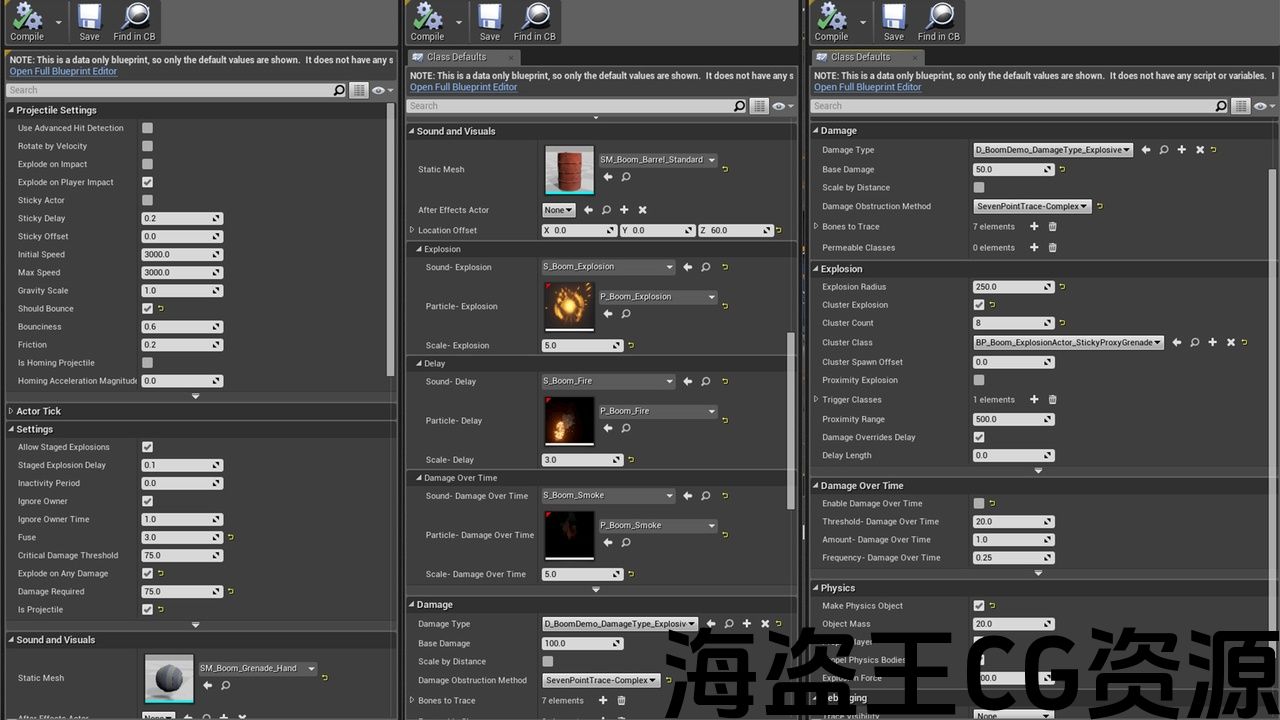Screen dimensions: 1280x720
Task: Click Save icon in middle panel toolbar
Action: (489, 18)
